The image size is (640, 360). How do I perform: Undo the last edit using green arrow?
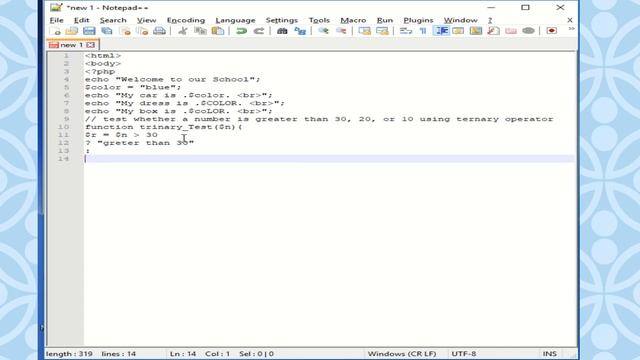click(241, 31)
